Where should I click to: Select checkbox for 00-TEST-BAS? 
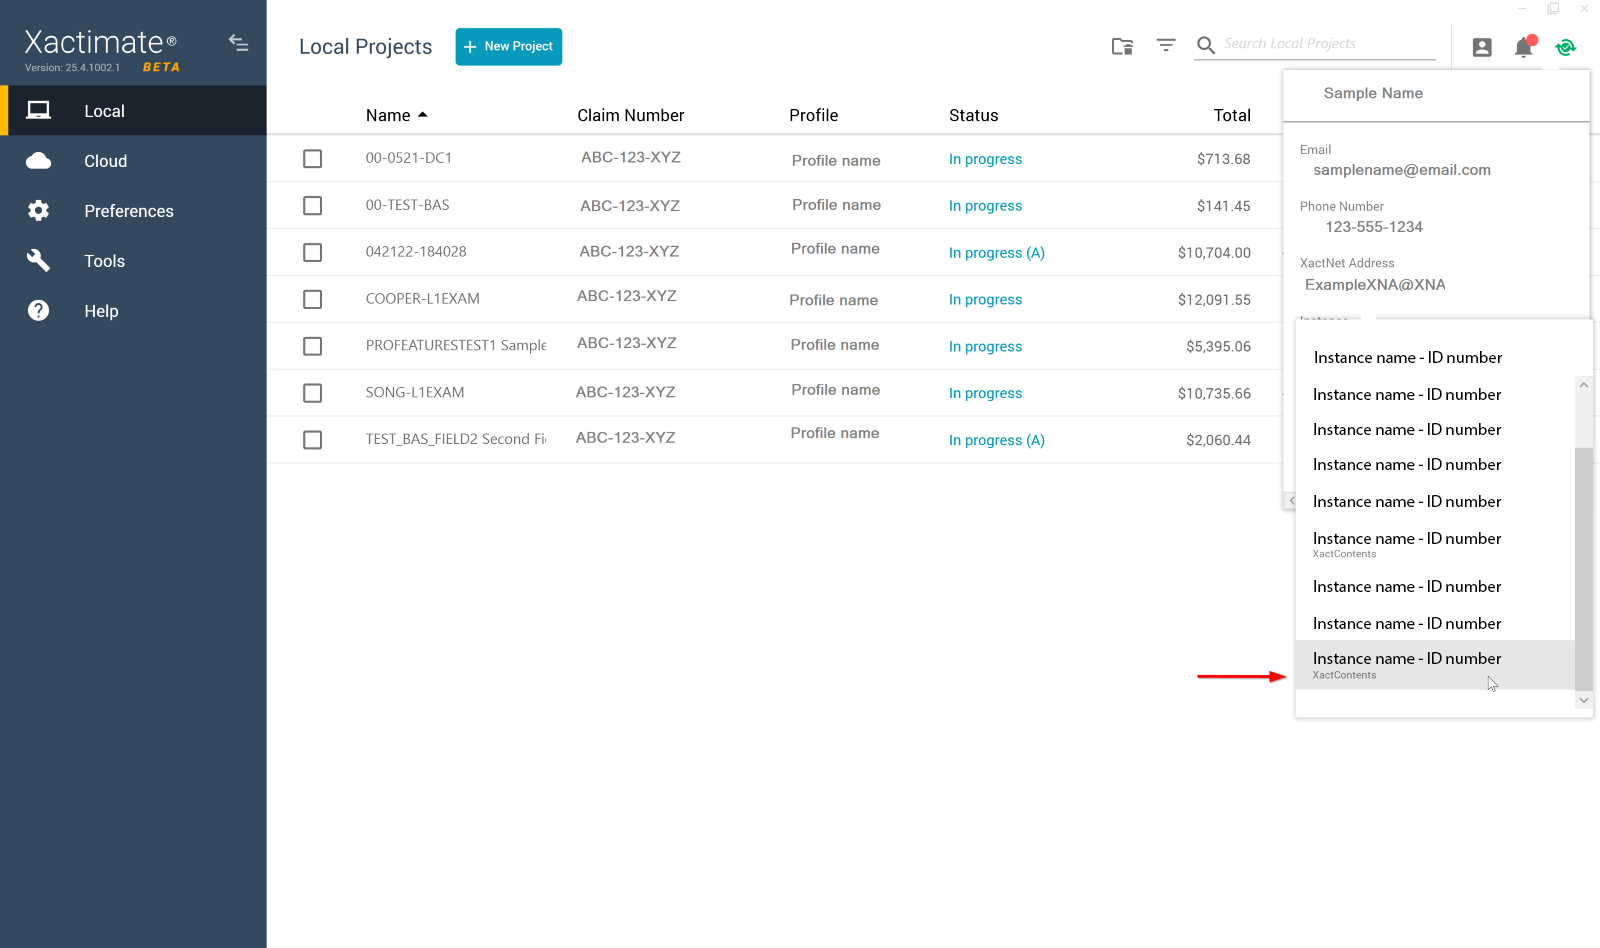coord(312,205)
